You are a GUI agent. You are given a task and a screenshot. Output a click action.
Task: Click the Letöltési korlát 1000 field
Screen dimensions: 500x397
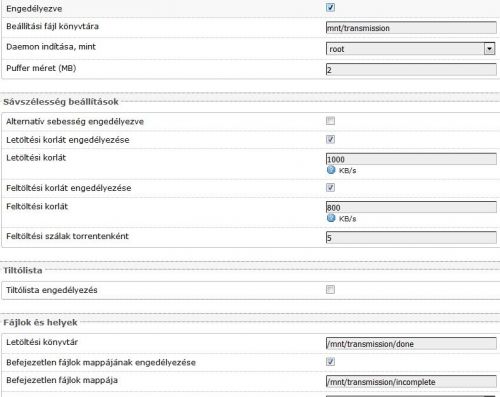click(x=411, y=159)
